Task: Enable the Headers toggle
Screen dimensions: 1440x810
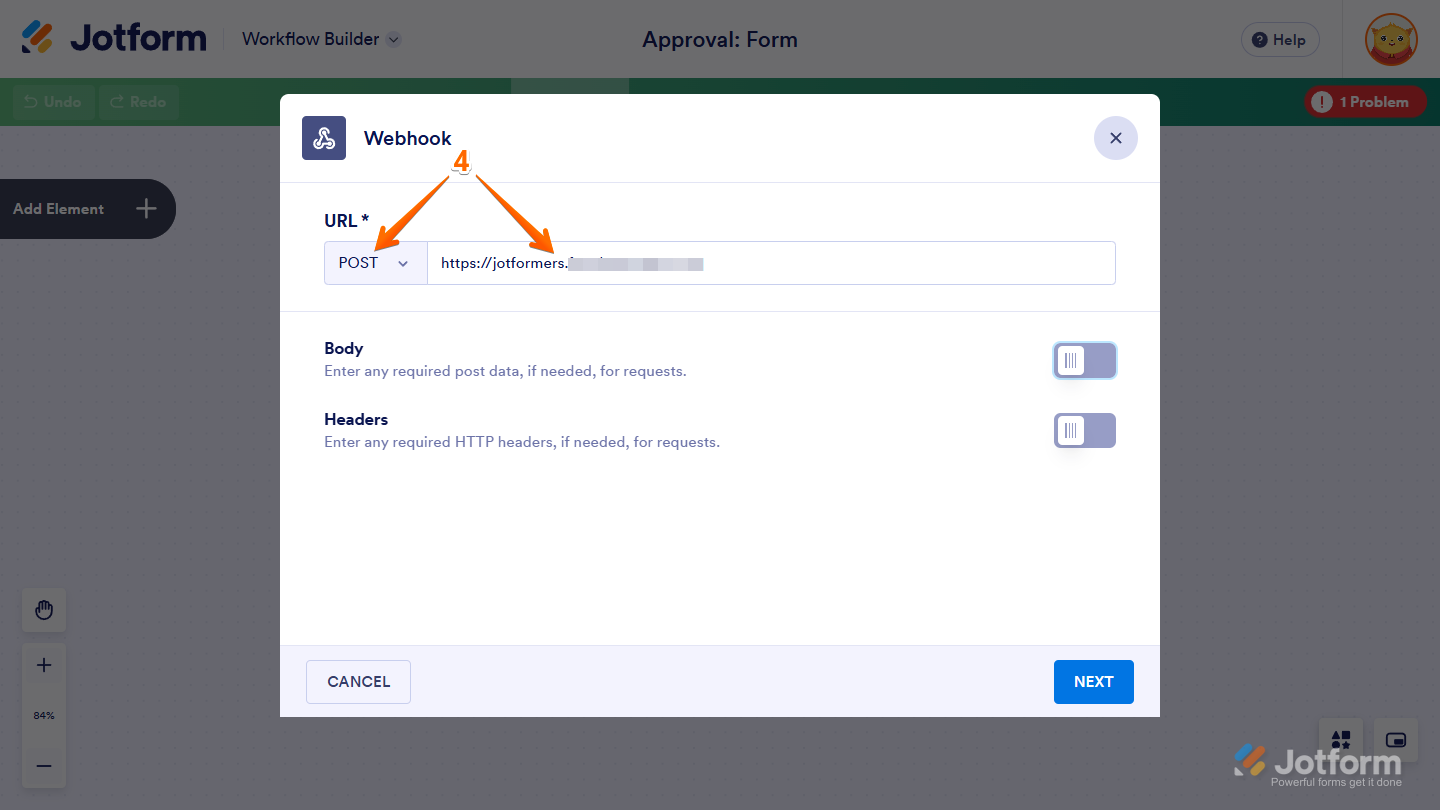Action: (1085, 430)
